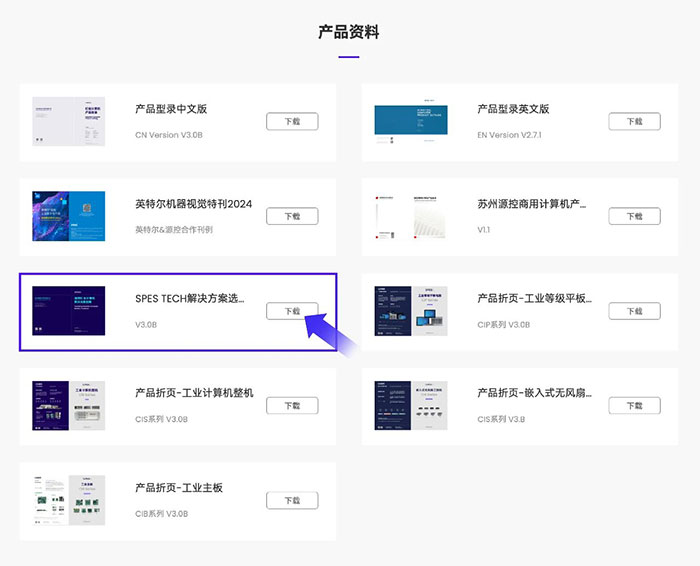Download the SPES TECH解决方案选 file
This screenshot has width=700, height=566.
coord(292,311)
